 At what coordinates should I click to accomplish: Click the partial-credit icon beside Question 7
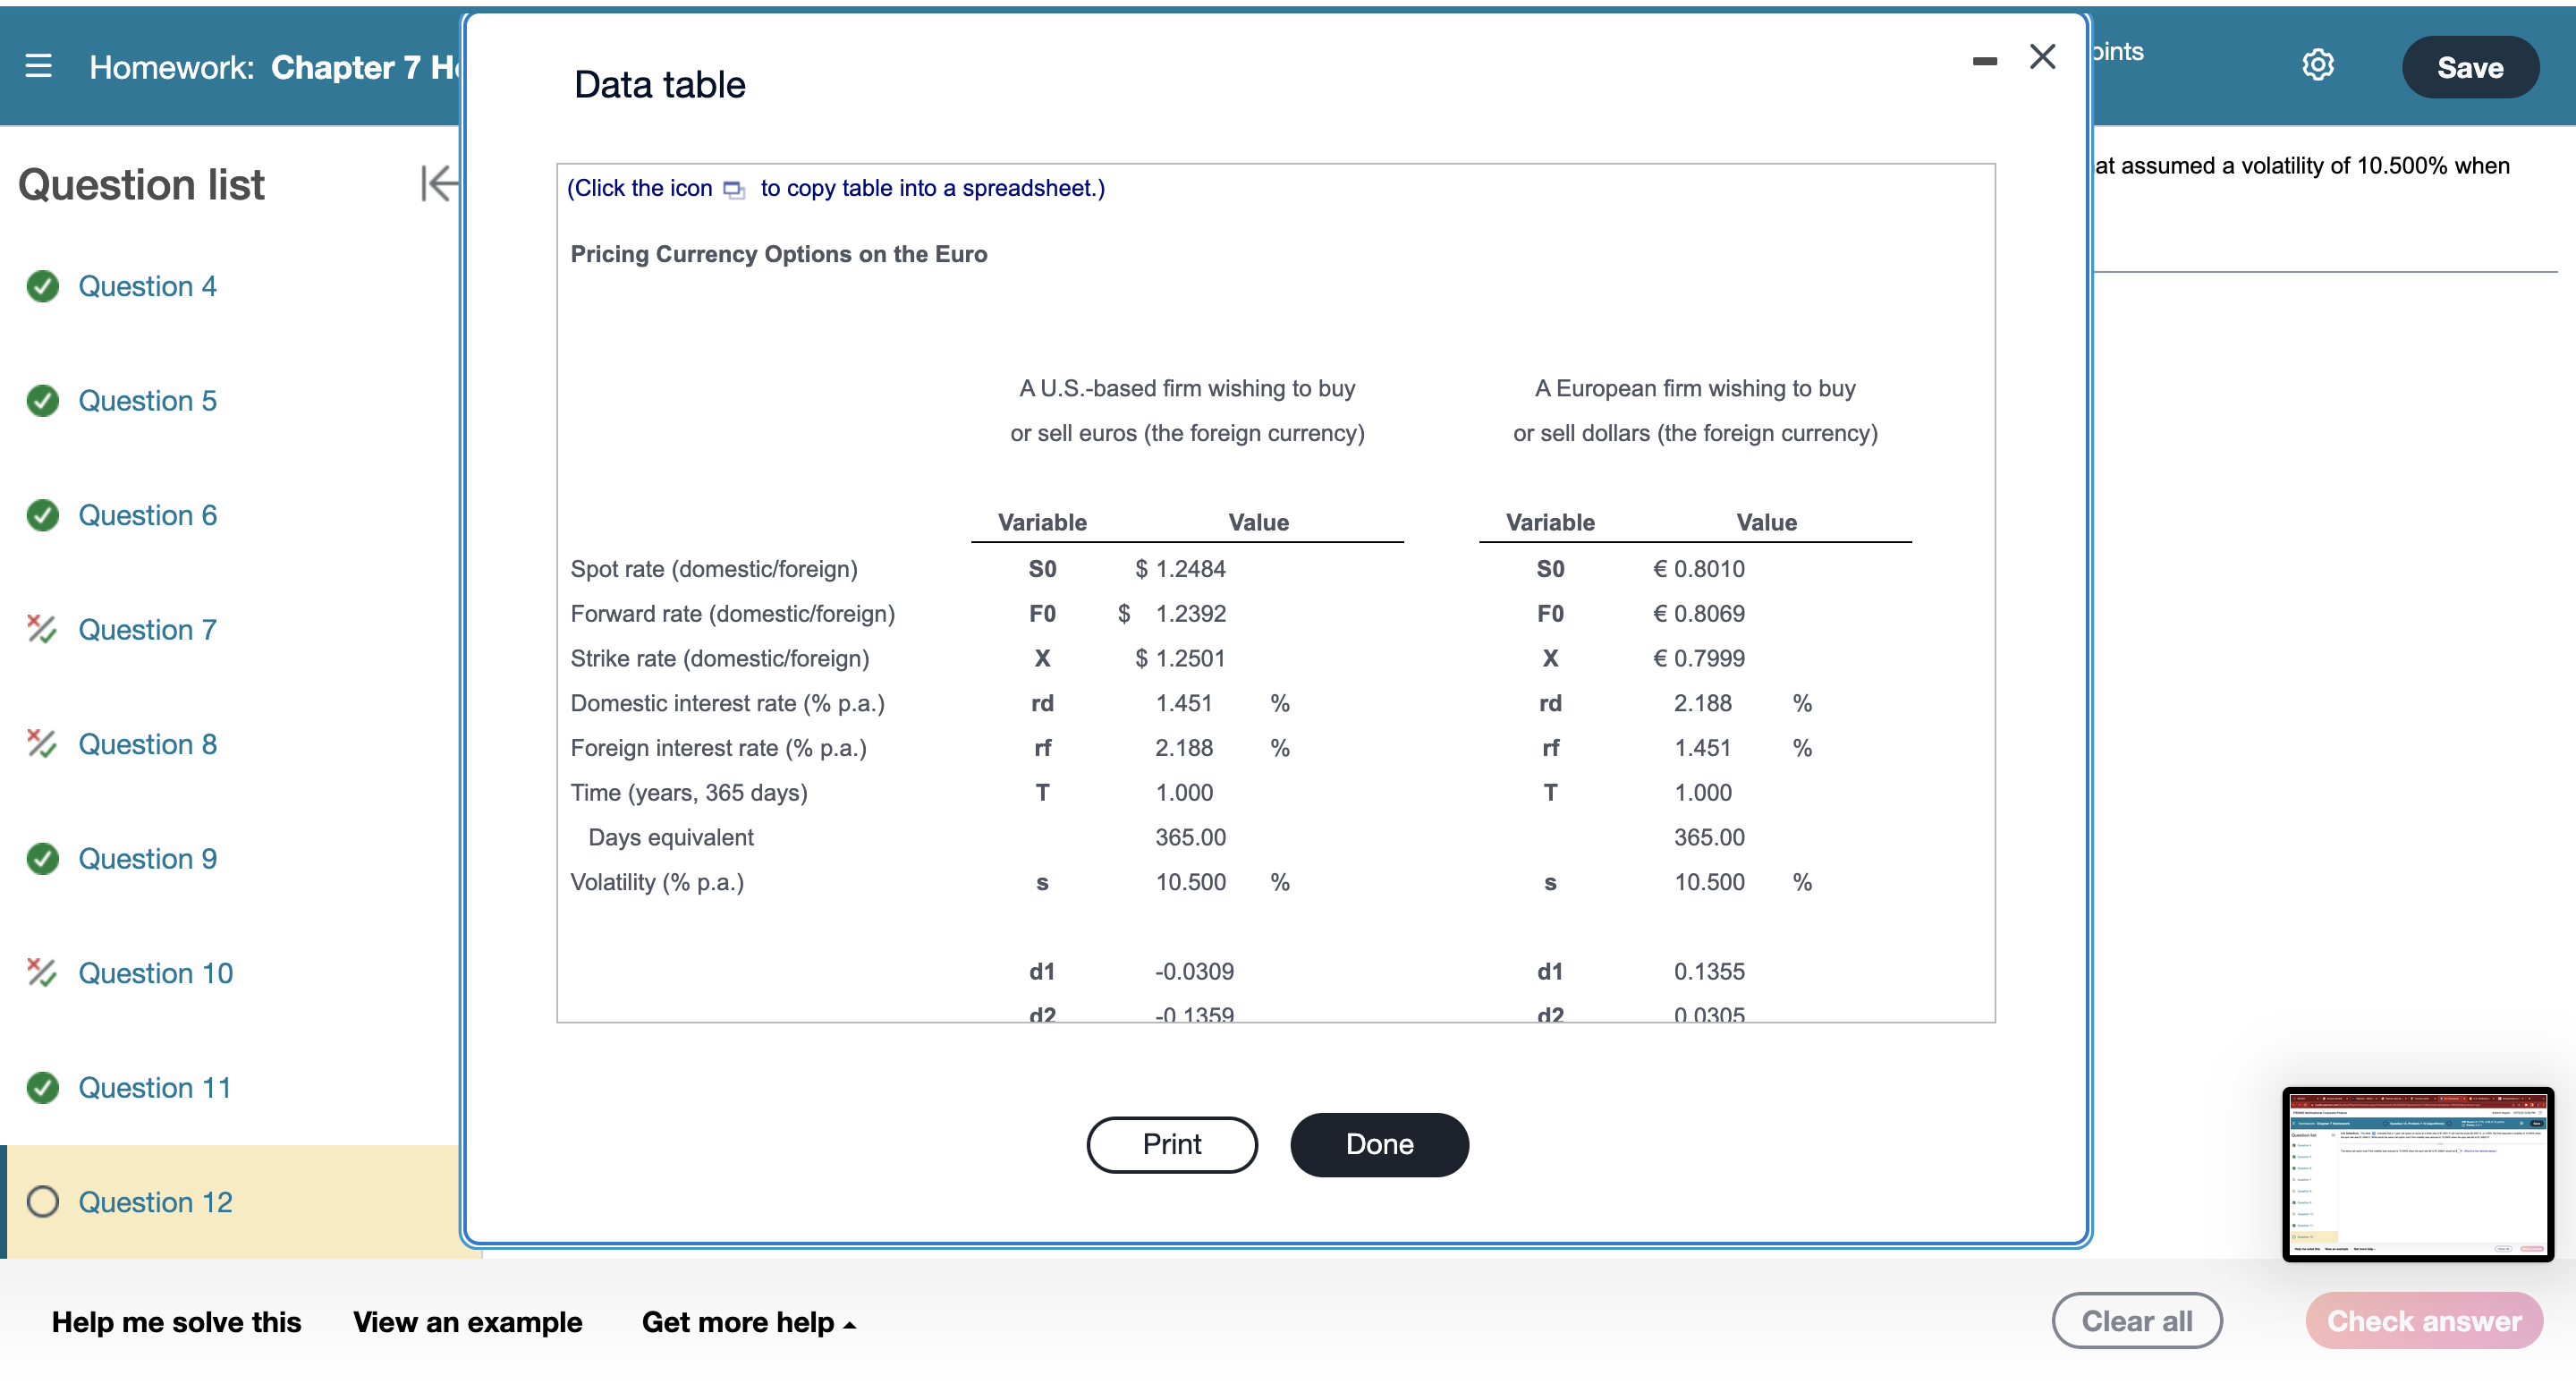(42, 630)
